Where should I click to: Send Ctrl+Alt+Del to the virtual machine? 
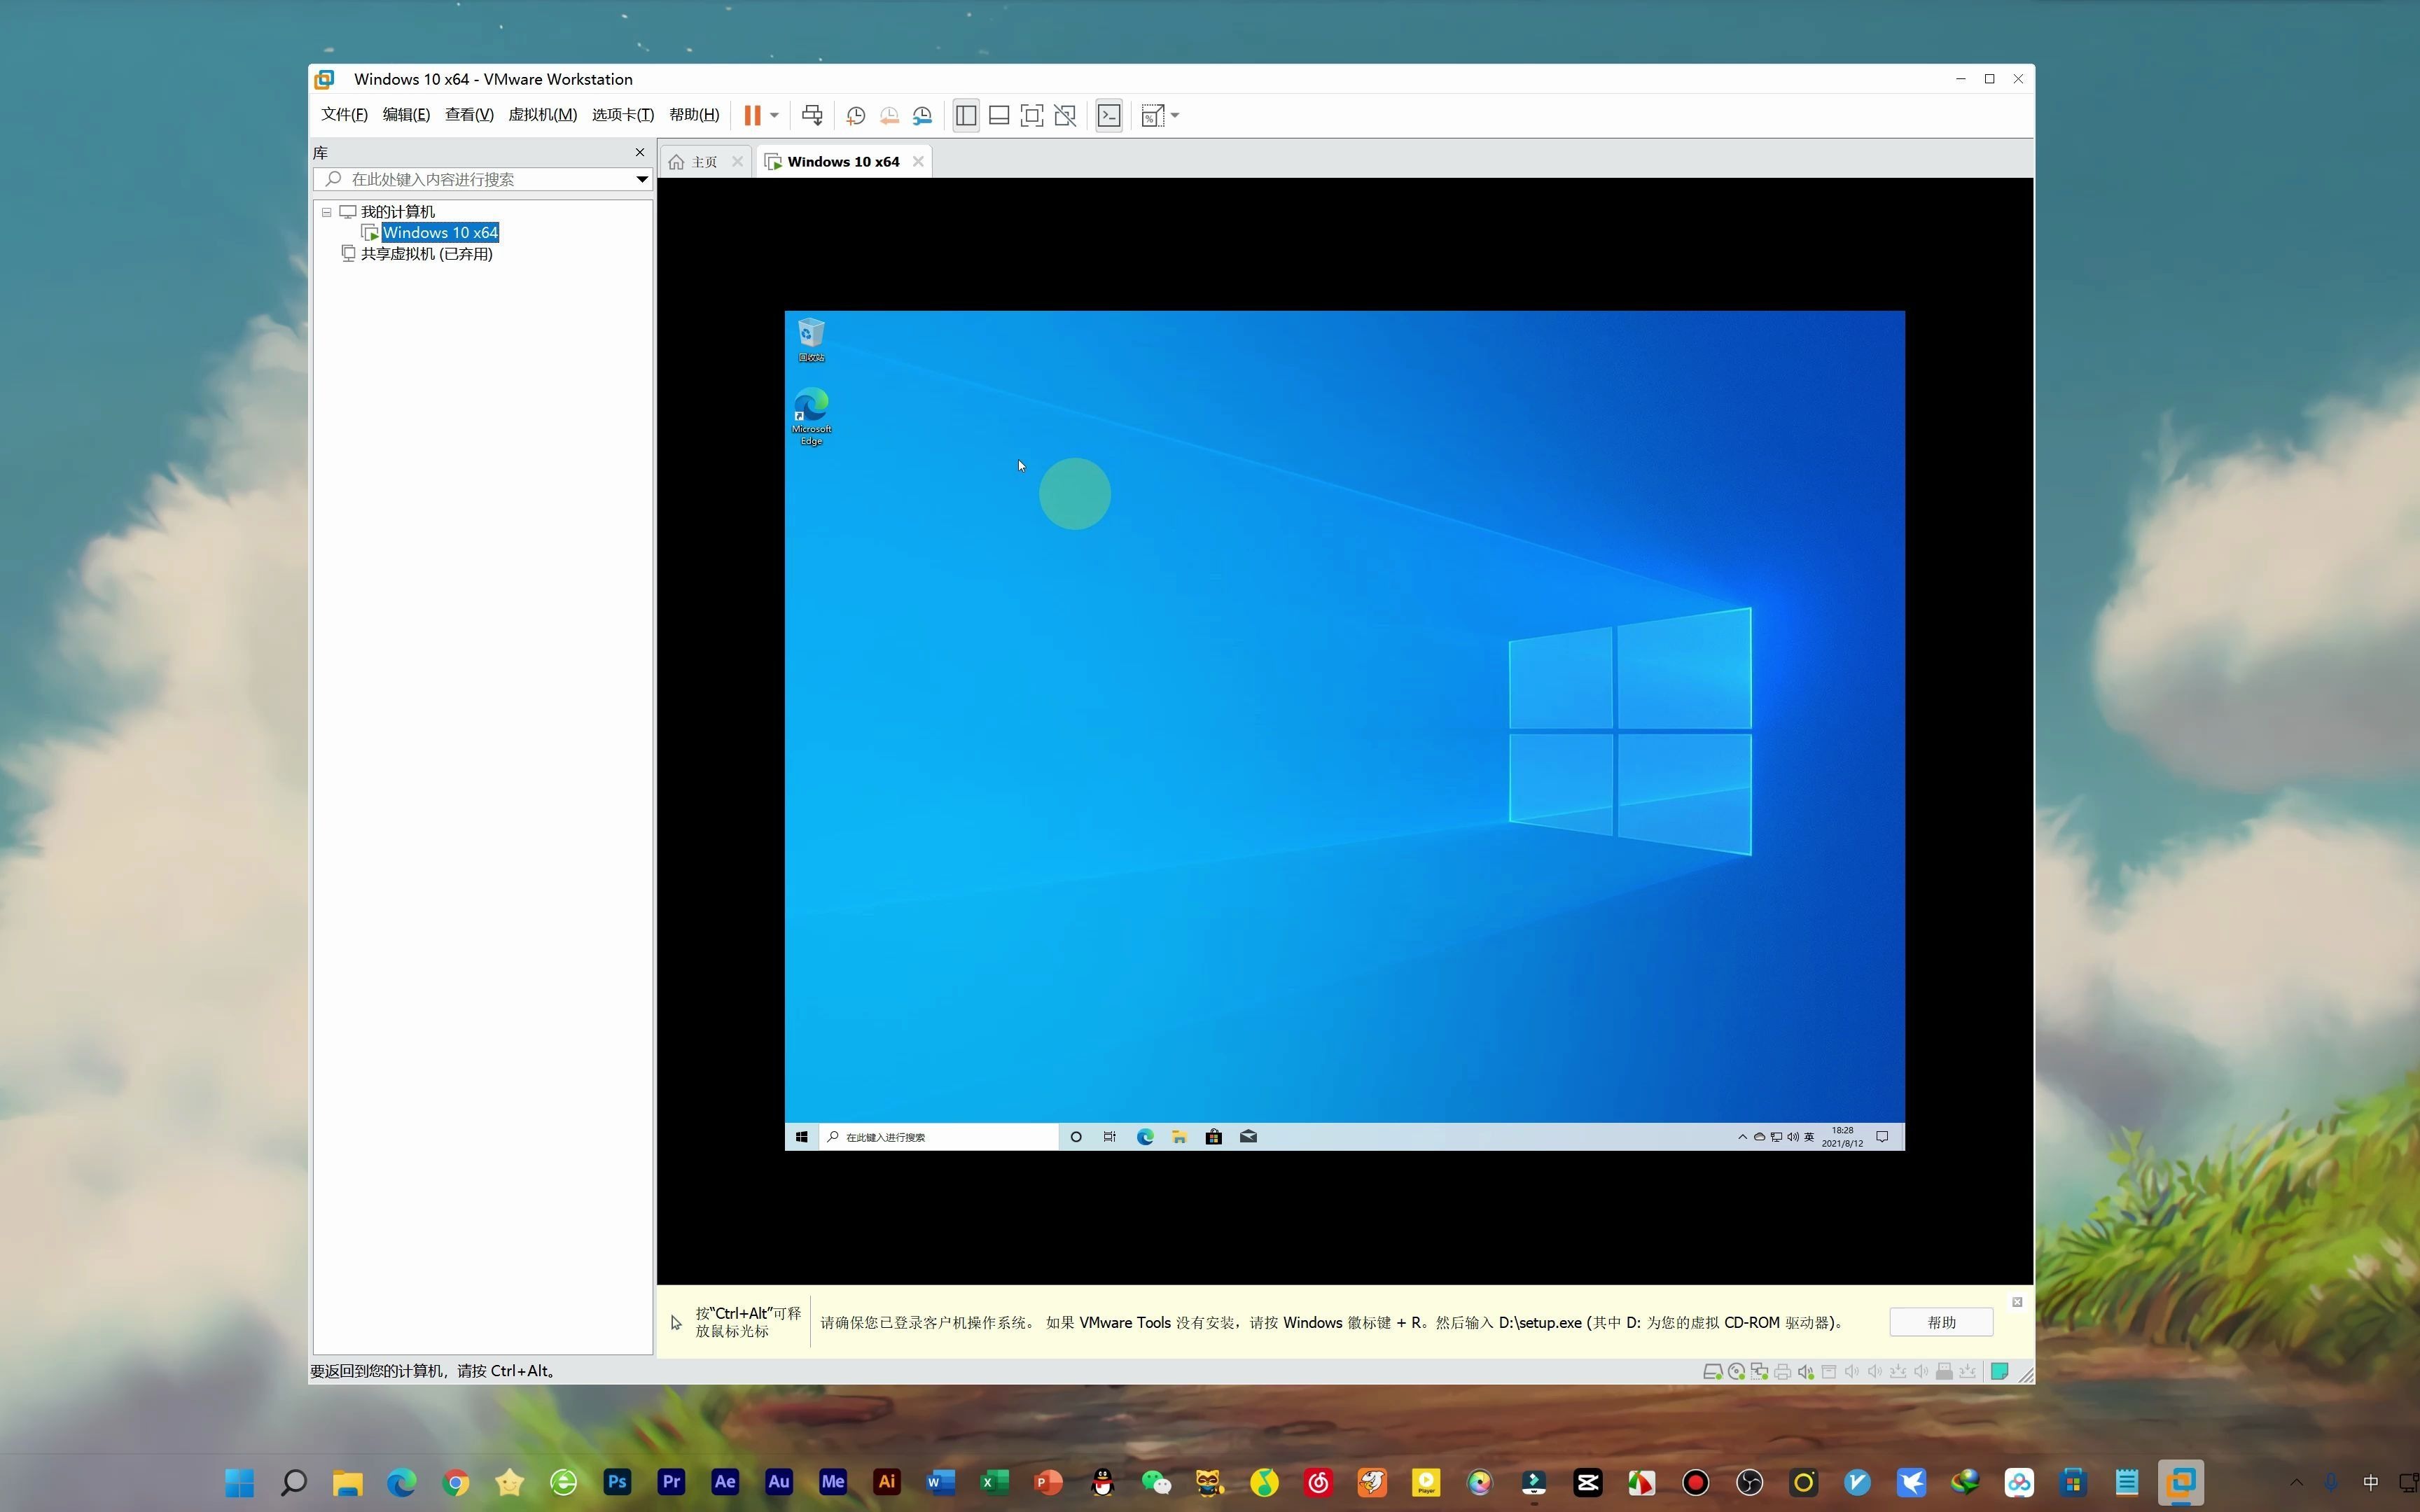point(812,116)
